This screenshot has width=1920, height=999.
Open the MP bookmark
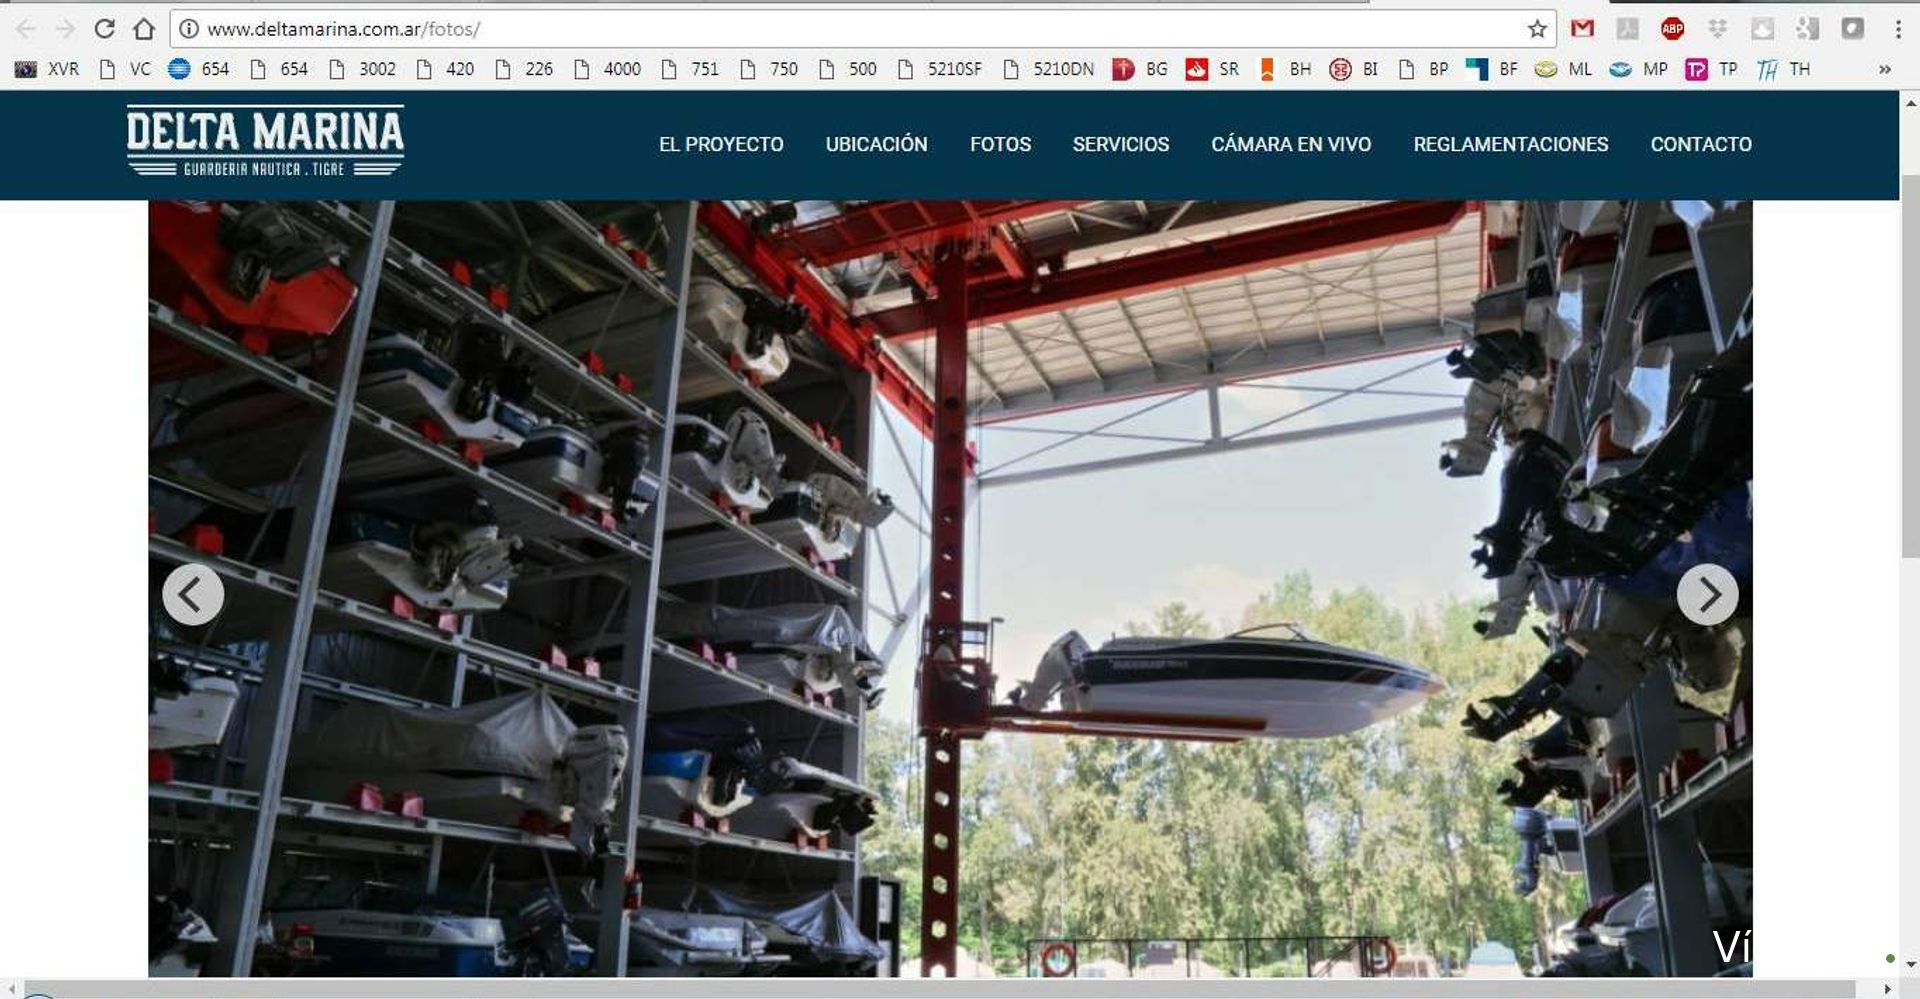click(1638, 69)
